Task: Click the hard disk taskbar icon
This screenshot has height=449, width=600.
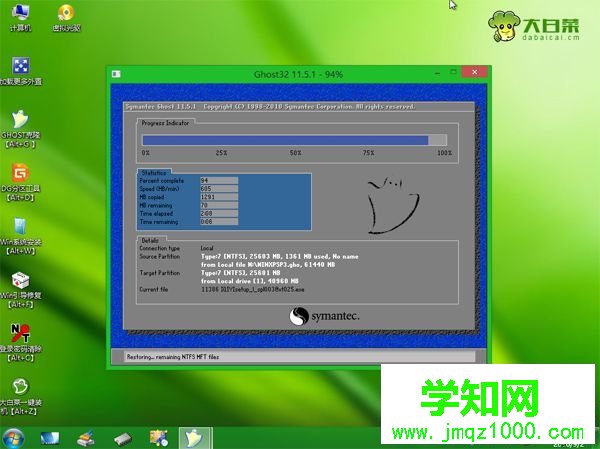Action: pos(122,439)
